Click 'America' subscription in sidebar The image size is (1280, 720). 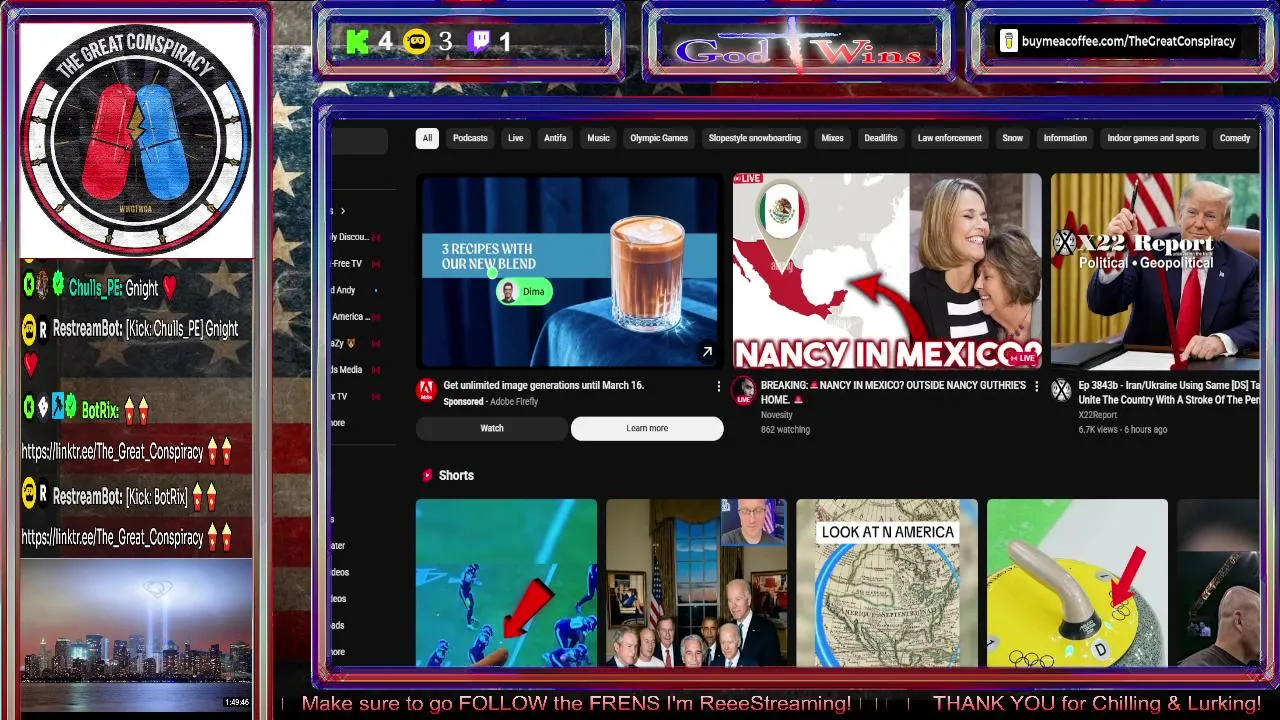click(x=350, y=317)
